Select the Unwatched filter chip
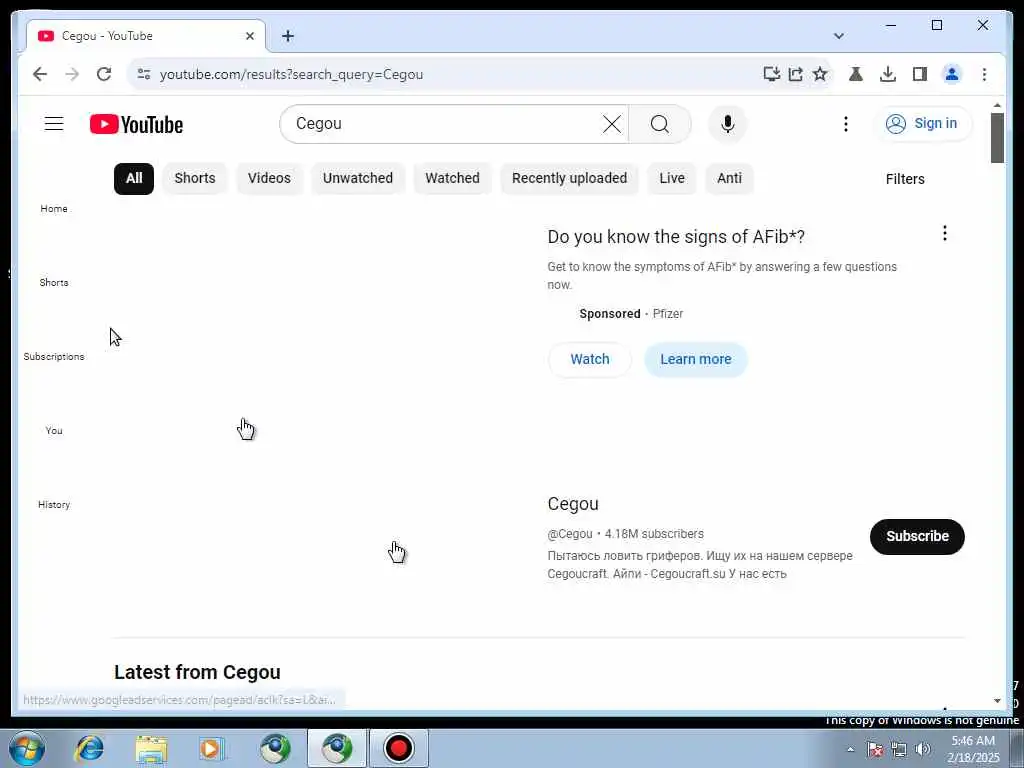The height and width of the screenshot is (768, 1024). (x=358, y=178)
